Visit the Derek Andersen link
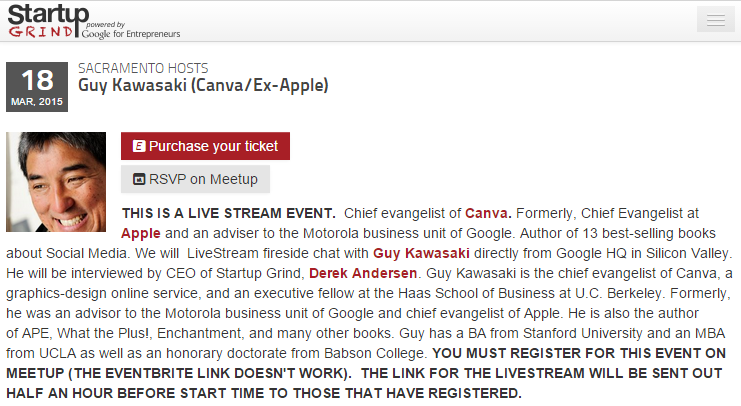741x406 pixels. click(x=355, y=272)
